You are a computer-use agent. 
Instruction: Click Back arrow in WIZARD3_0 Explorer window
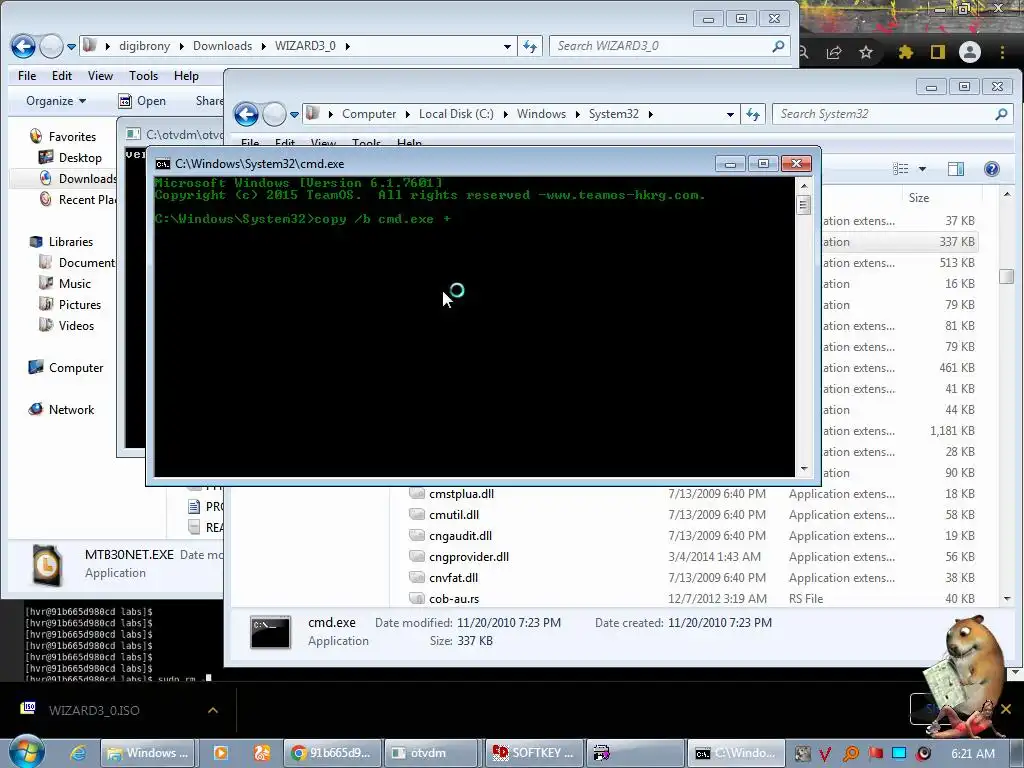tap(24, 46)
